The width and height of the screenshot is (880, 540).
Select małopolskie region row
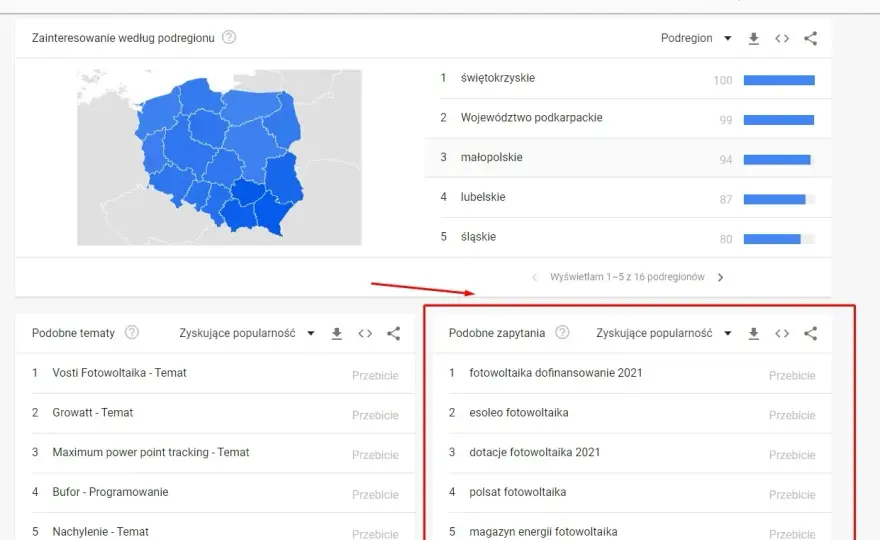[x=627, y=158]
